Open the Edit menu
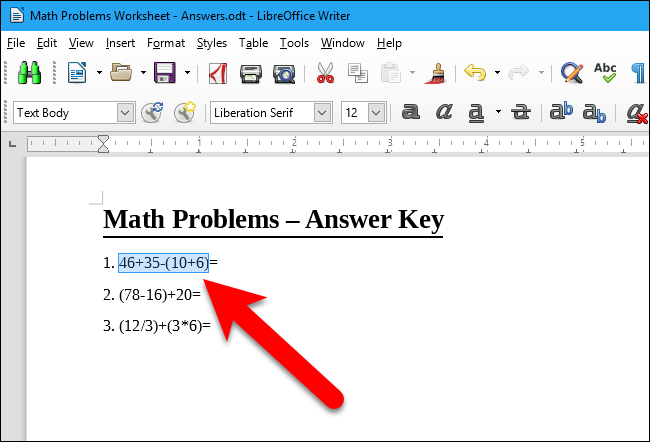 tap(47, 43)
